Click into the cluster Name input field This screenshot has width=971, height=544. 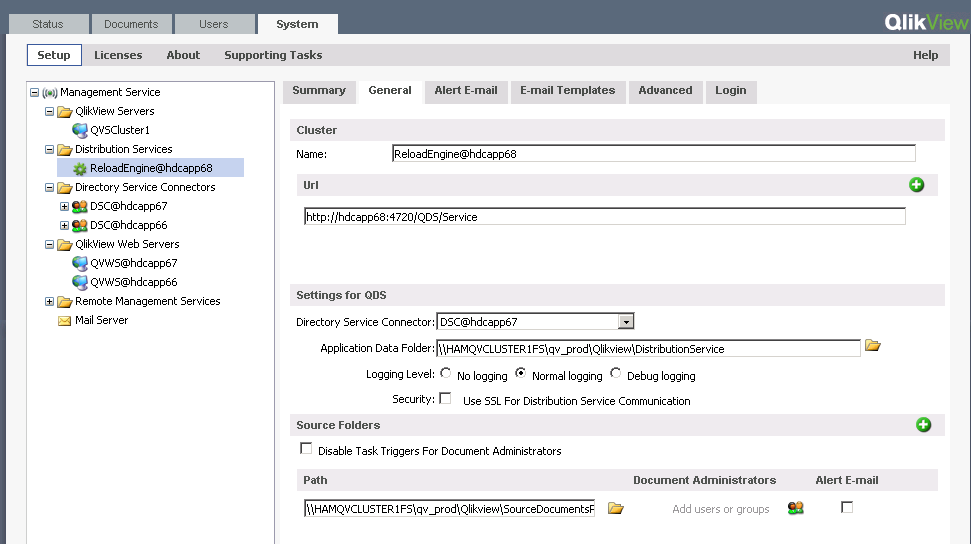click(653, 154)
